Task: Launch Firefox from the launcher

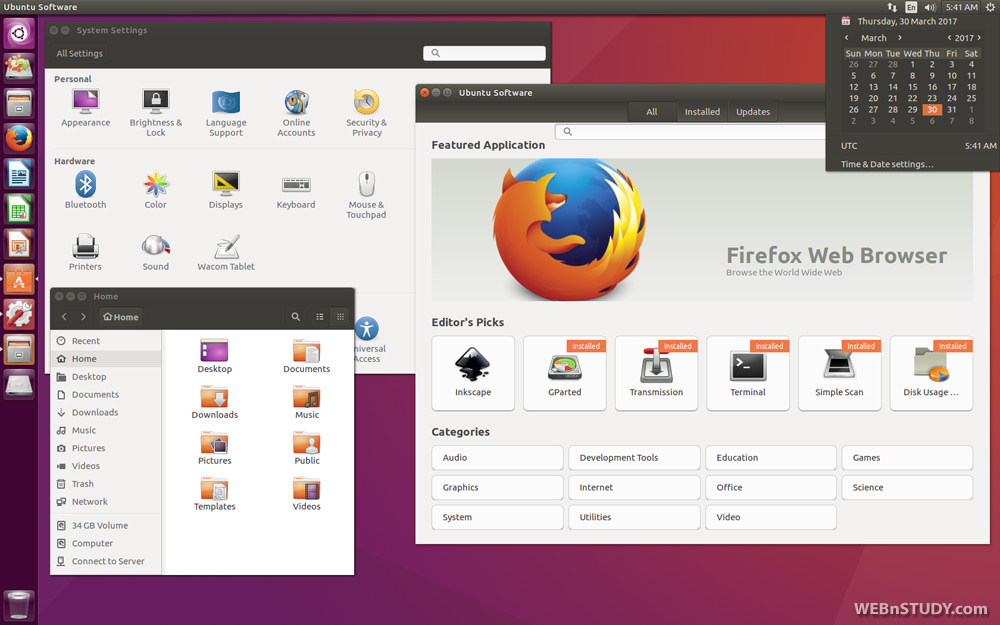Action: [19, 138]
